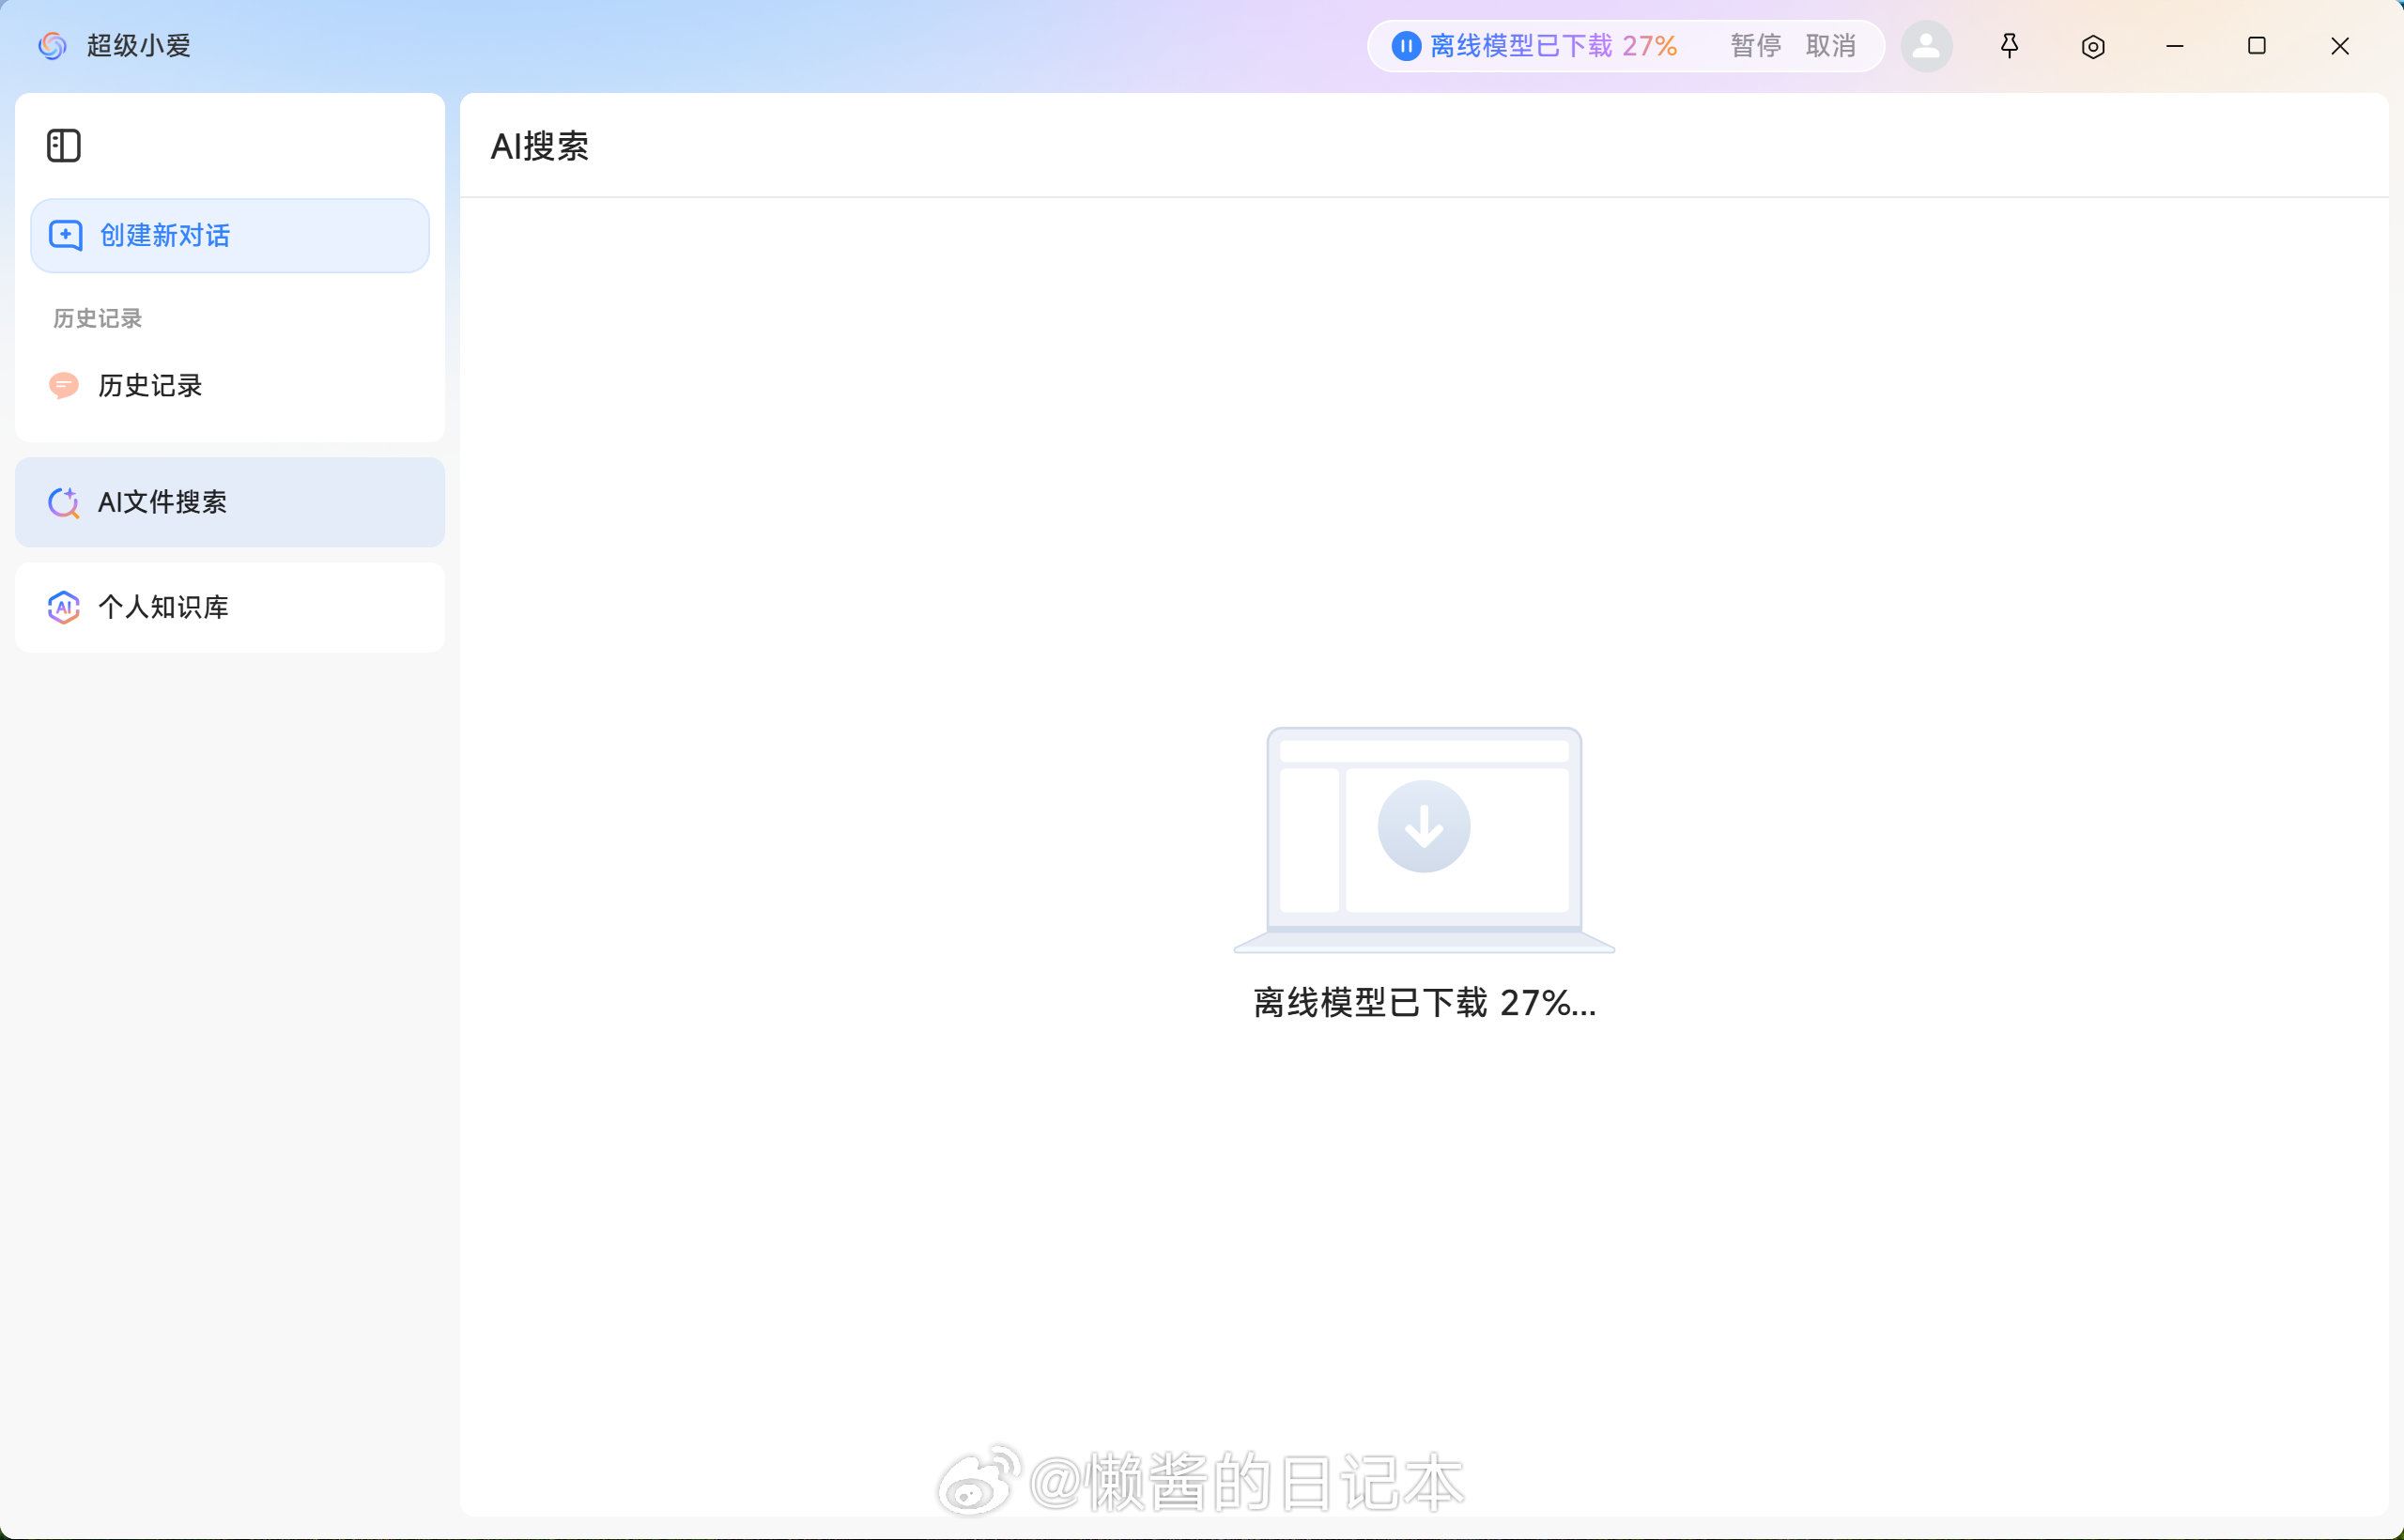Click the orange chat bubble icon

coord(63,385)
